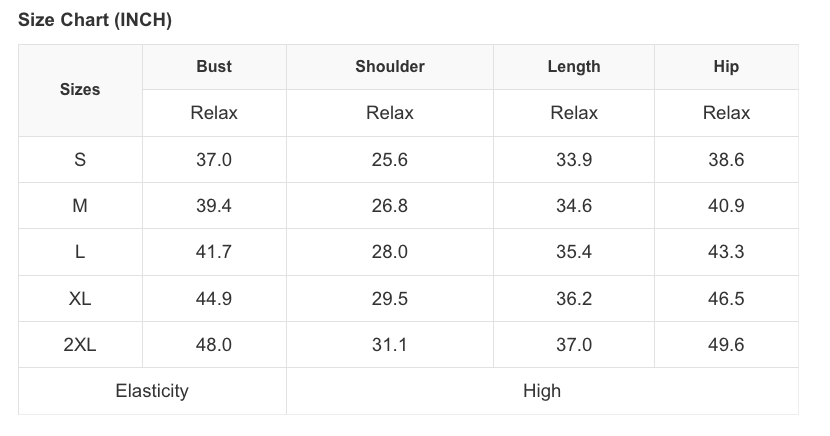
Task: Click the Elasticity label cell
Action: pyautogui.click(x=152, y=391)
